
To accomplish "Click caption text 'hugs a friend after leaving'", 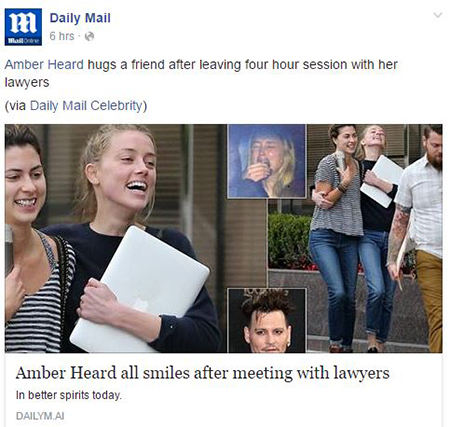I will (x=164, y=64).
